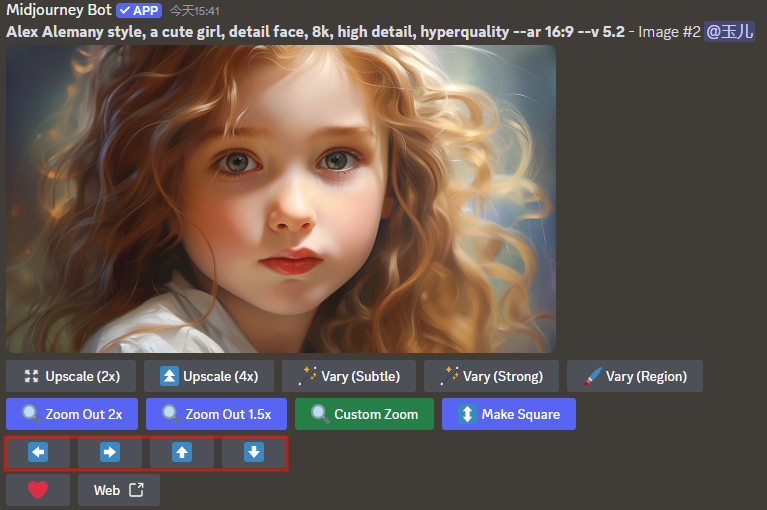Select Zoom Out 2x
767x510 pixels.
click(72, 414)
